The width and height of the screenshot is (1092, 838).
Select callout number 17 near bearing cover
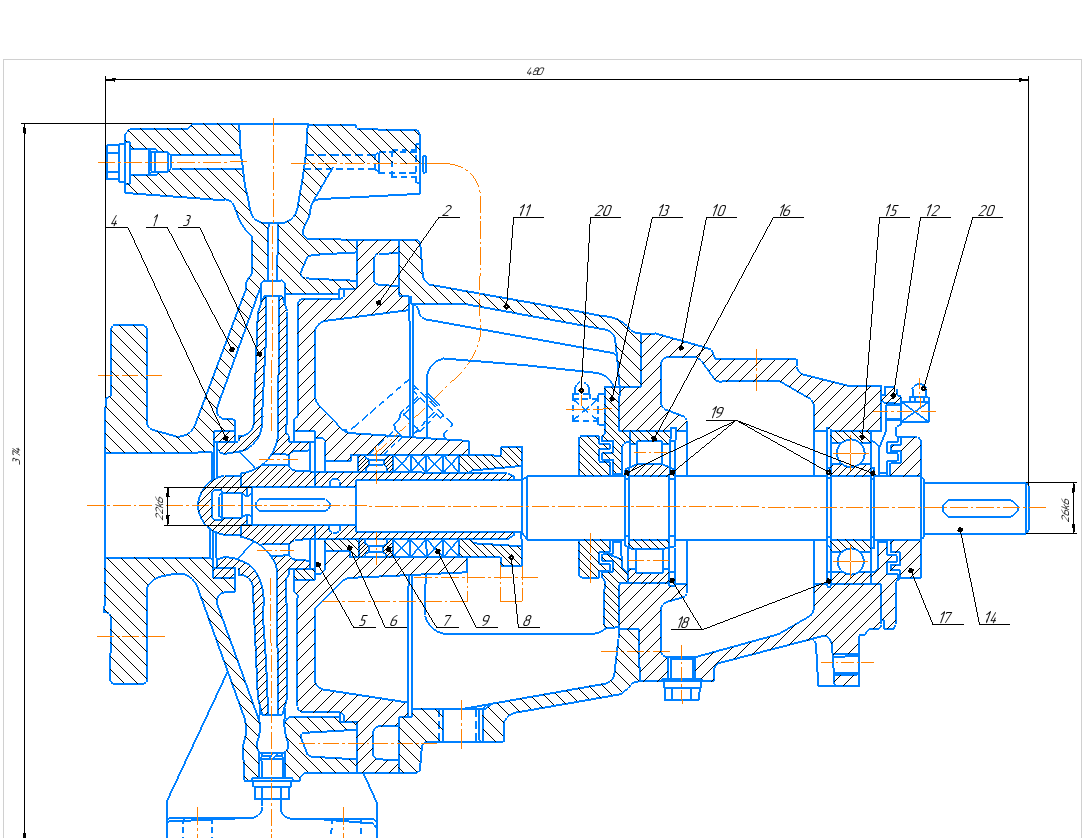942,617
